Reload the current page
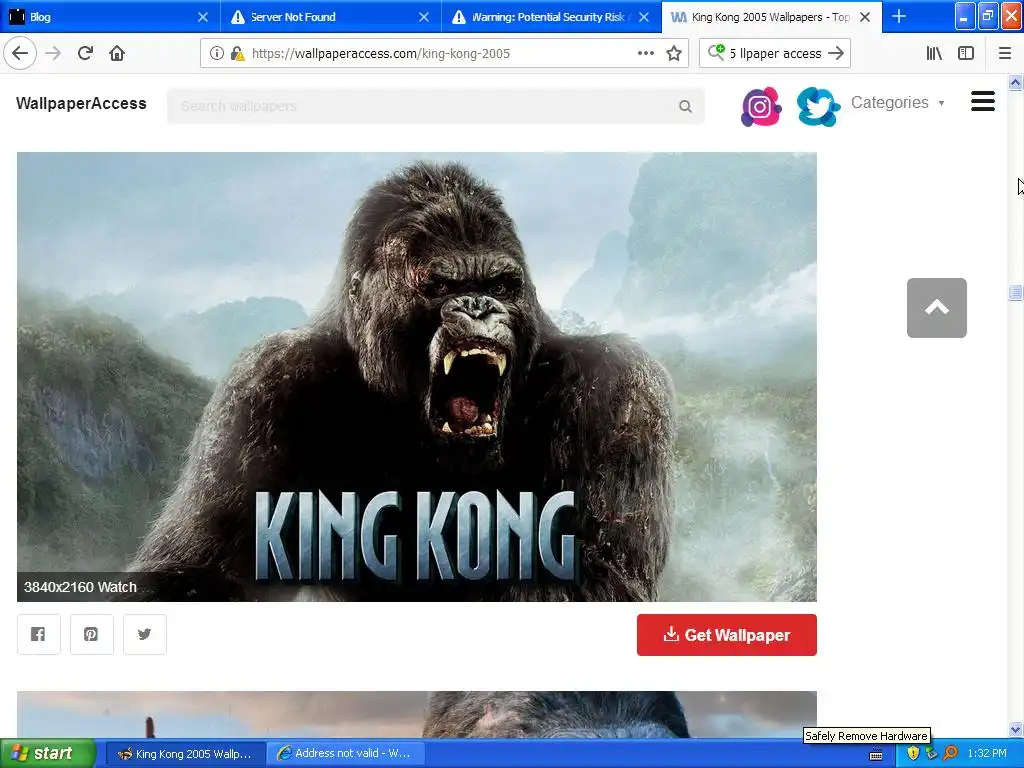 tap(85, 54)
